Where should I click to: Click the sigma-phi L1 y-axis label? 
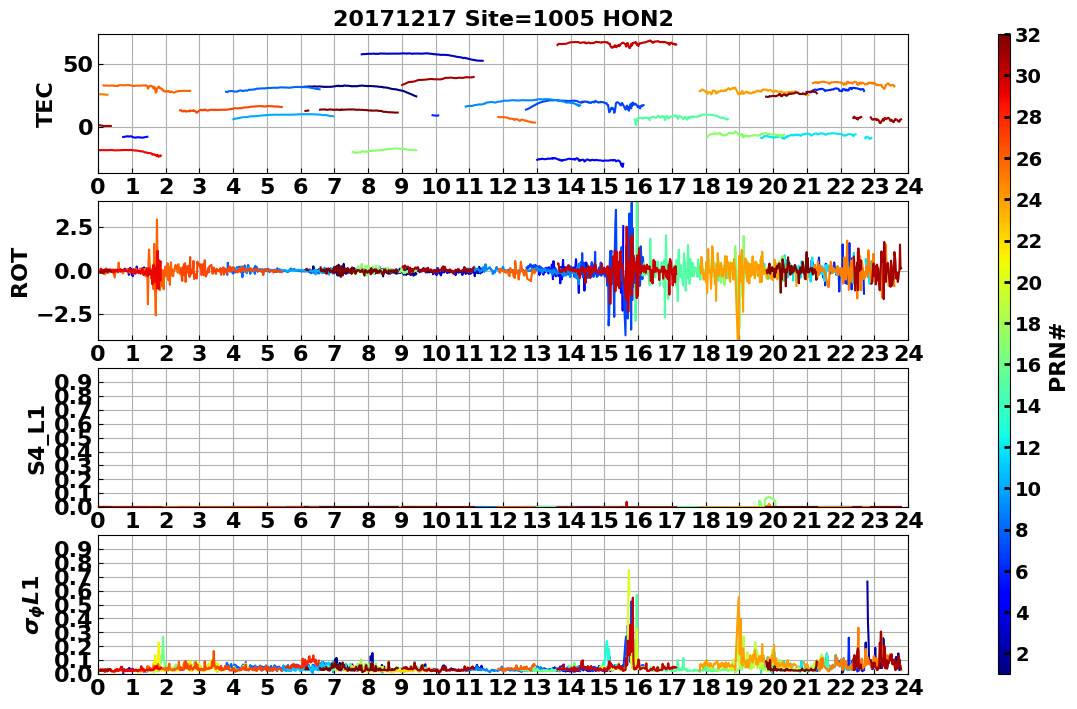(32, 605)
